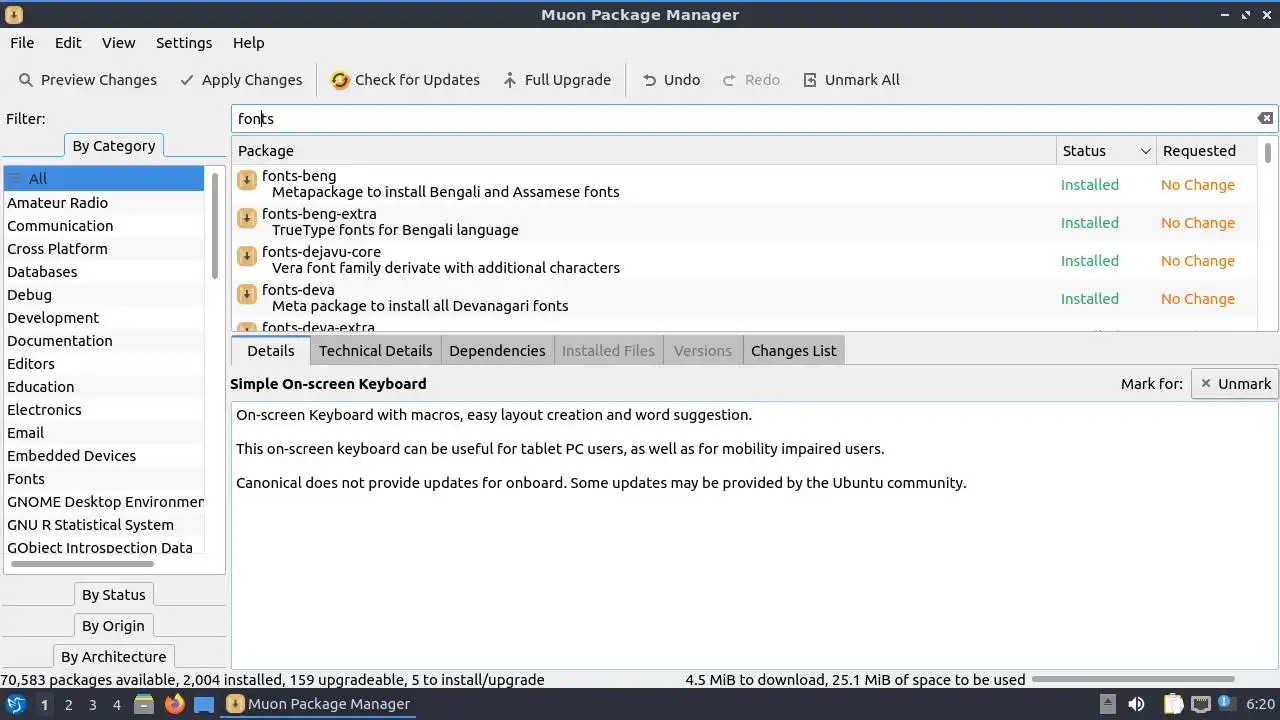The image size is (1280, 720).
Task: Undo the last package marking
Action: 671,80
